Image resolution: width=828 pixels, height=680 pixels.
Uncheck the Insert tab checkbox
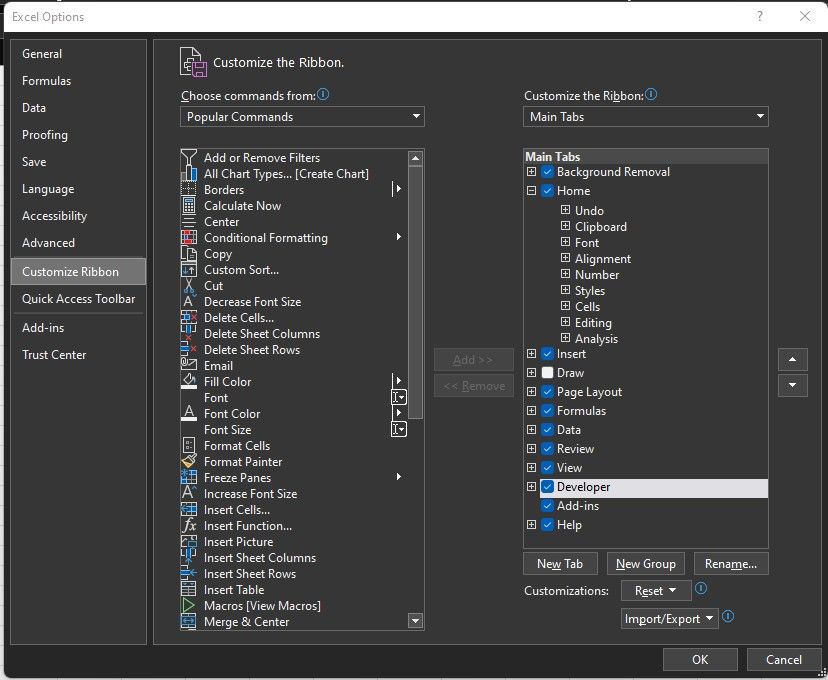pos(547,354)
